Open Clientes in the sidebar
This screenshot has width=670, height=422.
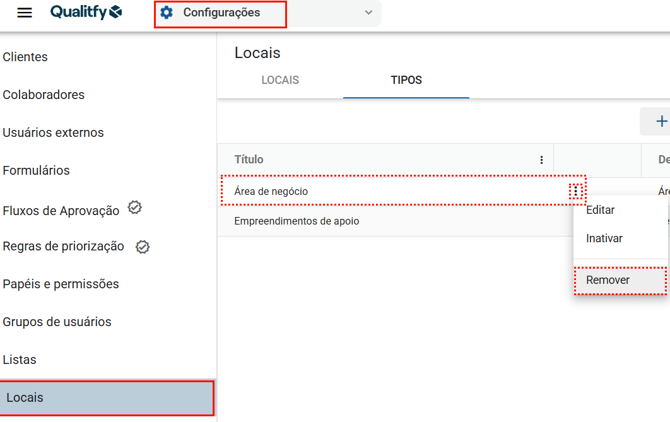25,57
